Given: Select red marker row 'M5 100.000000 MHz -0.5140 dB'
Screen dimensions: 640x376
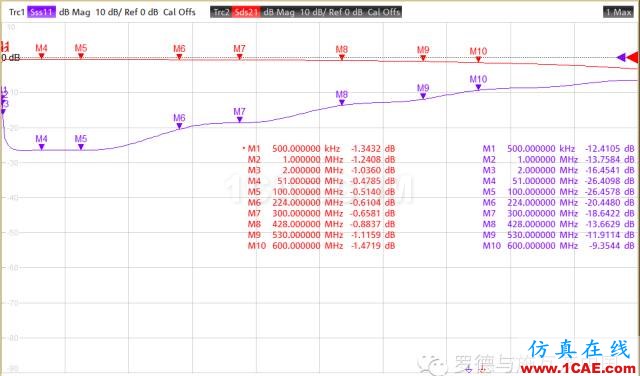Looking at the screenshot, I should coord(321,192).
